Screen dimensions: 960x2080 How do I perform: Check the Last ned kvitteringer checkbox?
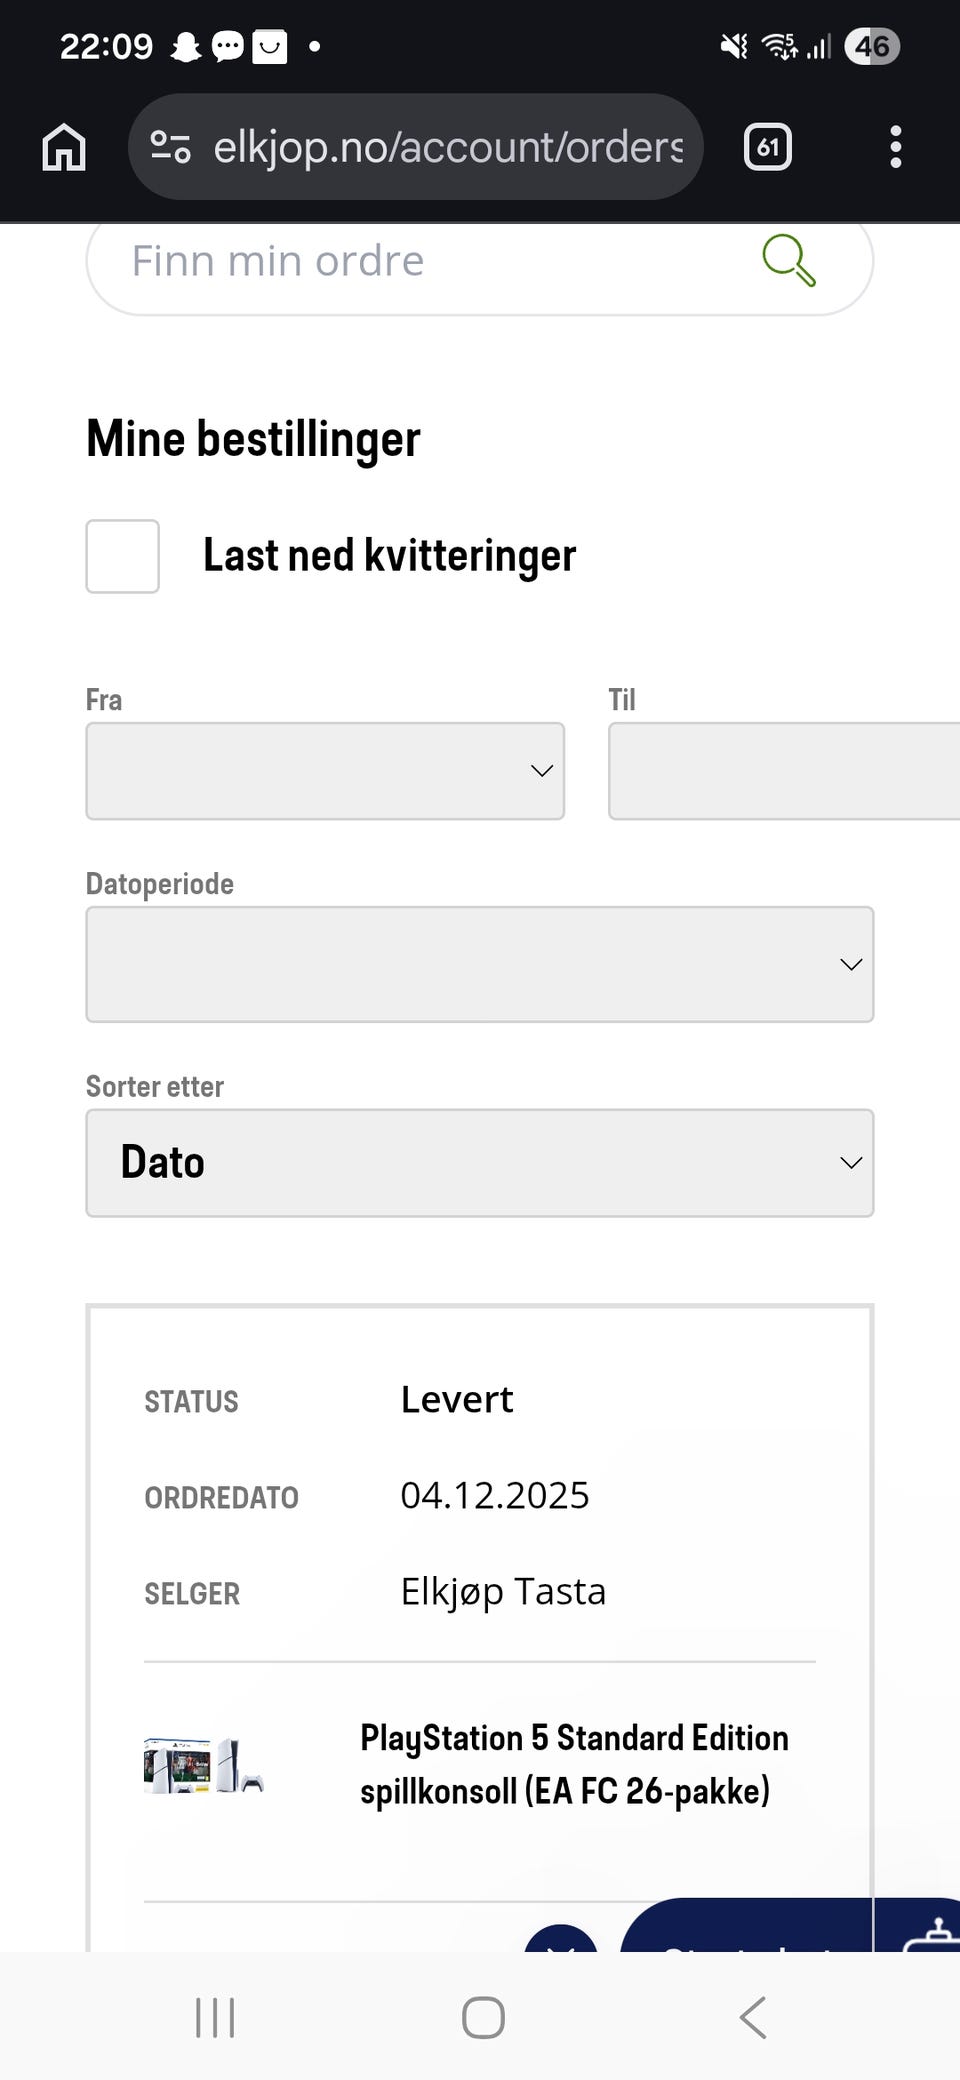122,556
